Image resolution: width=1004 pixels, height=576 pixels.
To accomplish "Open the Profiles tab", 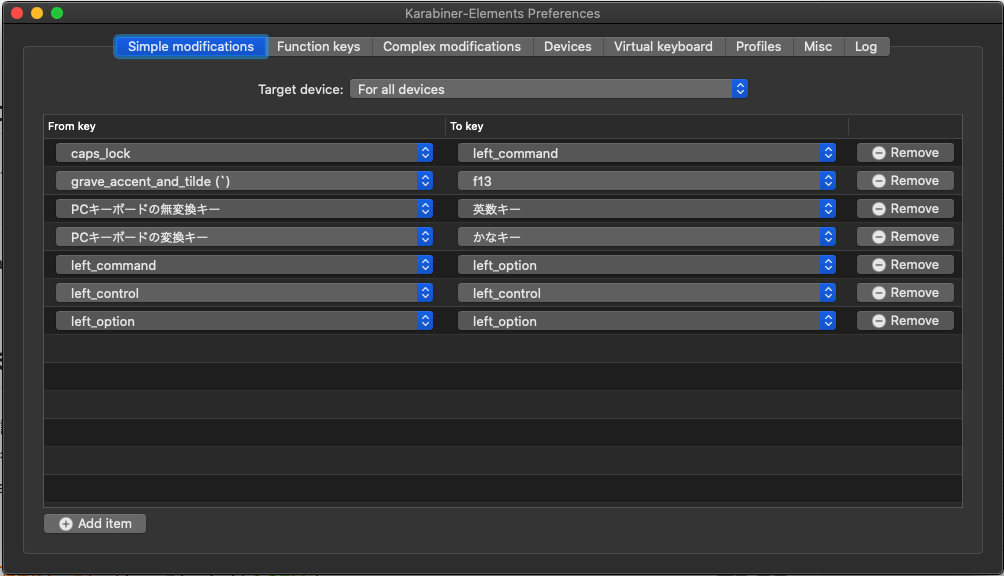I will coord(758,47).
